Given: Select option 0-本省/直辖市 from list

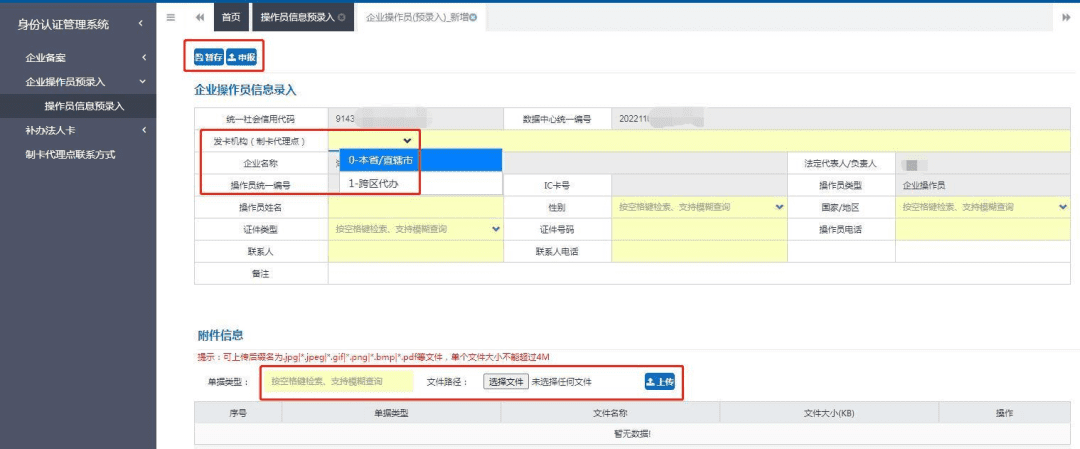Looking at the screenshot, I should [419, 161].
